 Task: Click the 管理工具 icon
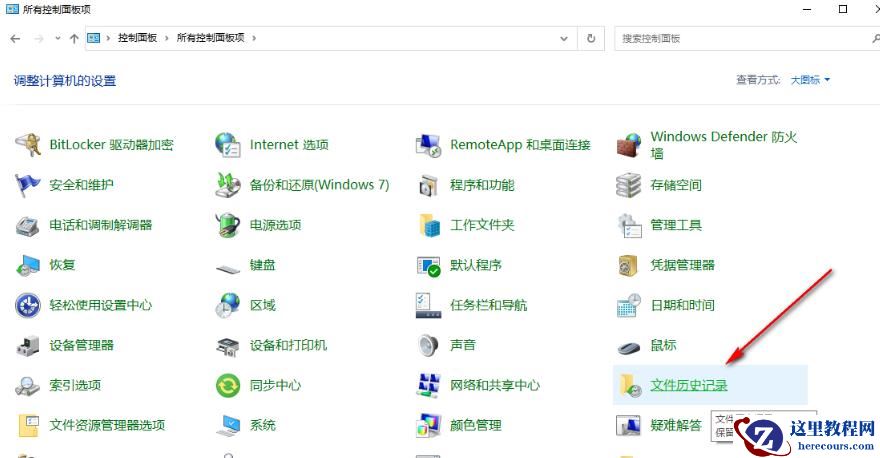(x=629, y=225)
